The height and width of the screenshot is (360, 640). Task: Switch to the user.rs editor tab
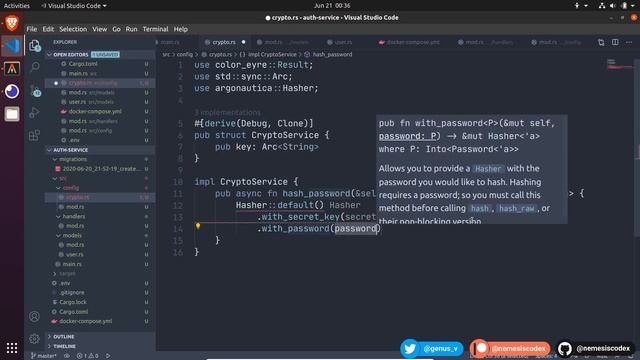point(343,42)
